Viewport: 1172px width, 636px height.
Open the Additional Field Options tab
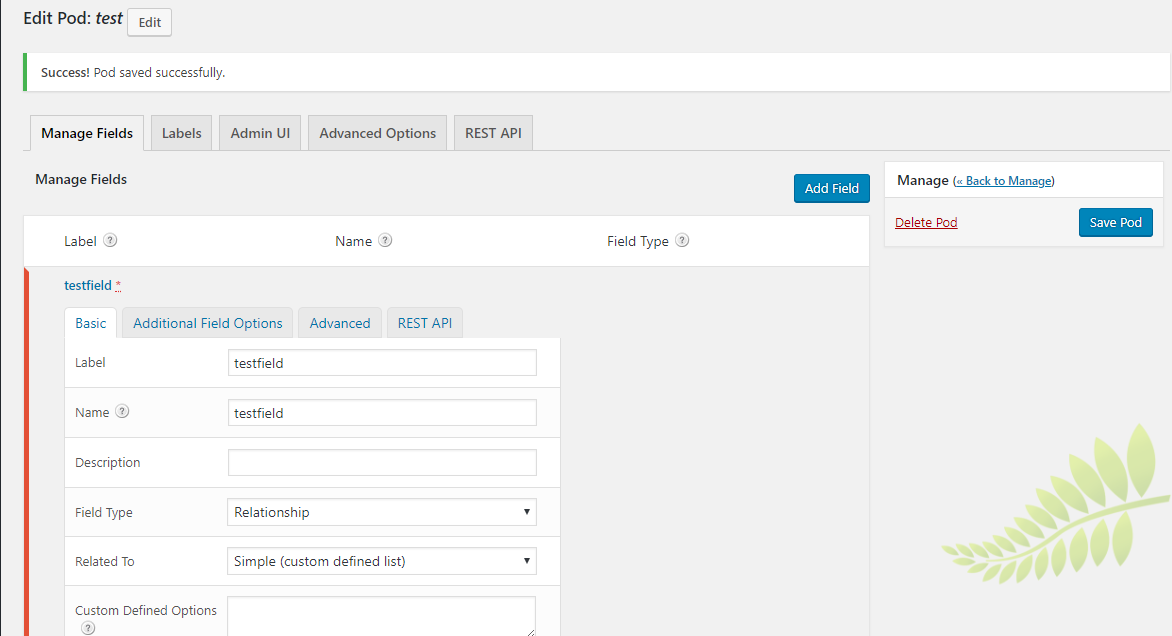(x=206, y=322)
